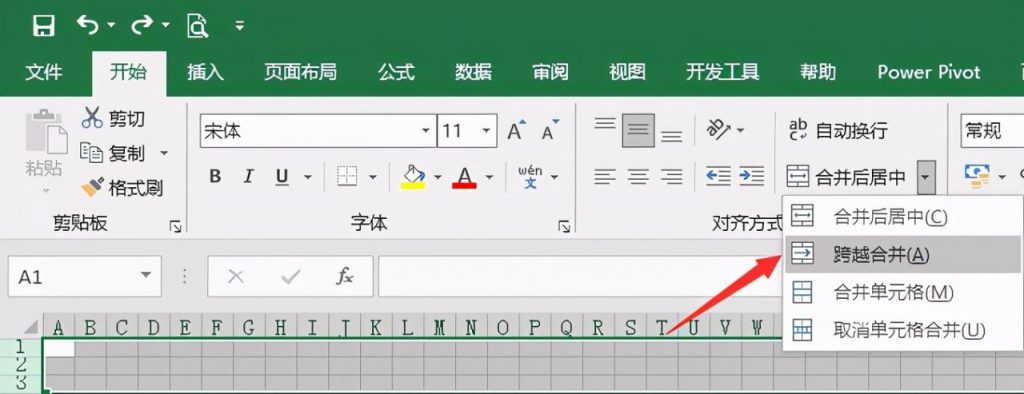Image resolution: width=1024 pixels, height=394 pixels.
Task: Choose 取消单元格合并(U) from the menu
Action: 903,329
